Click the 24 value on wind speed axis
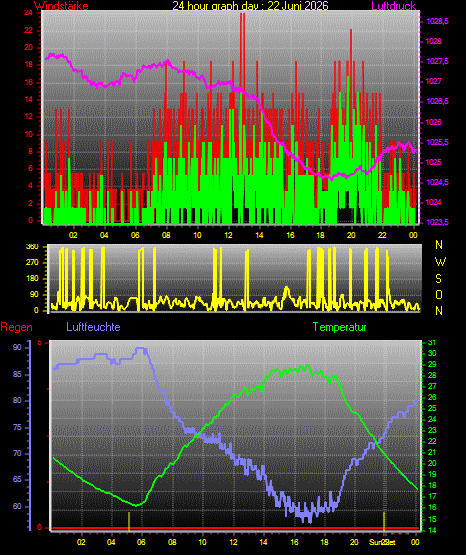Viewport: 466px width, 555px height. (x=28, y=13)
